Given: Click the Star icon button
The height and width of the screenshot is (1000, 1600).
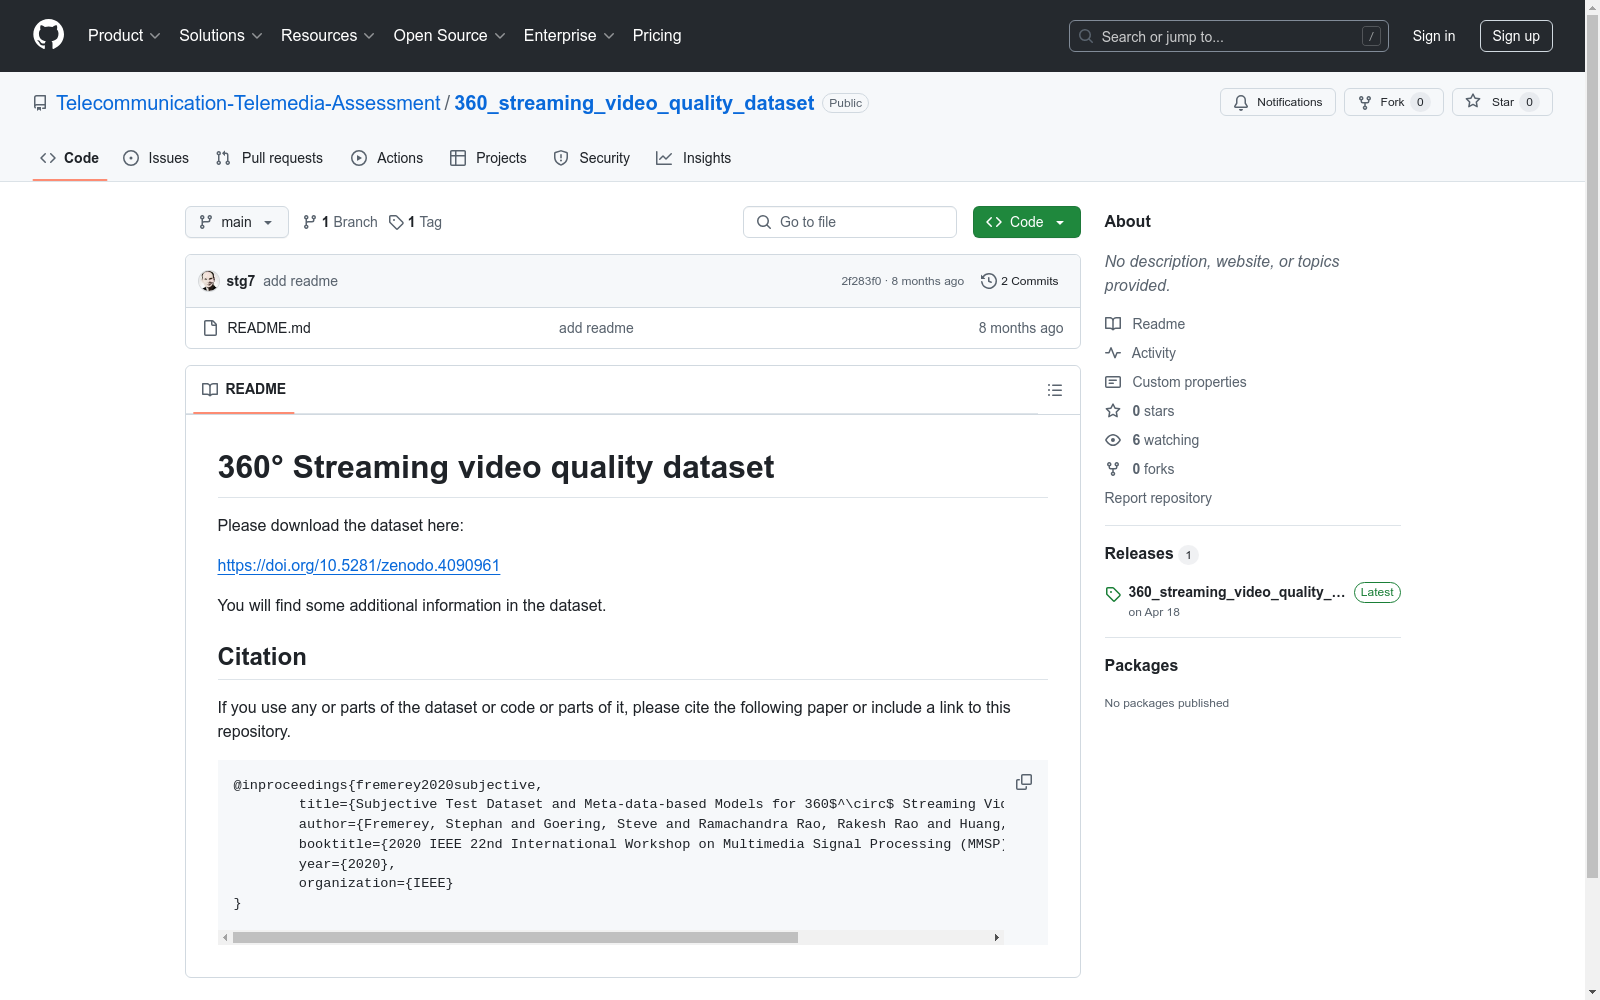Looking at the screenshot, I should (x=1502, y=102).
